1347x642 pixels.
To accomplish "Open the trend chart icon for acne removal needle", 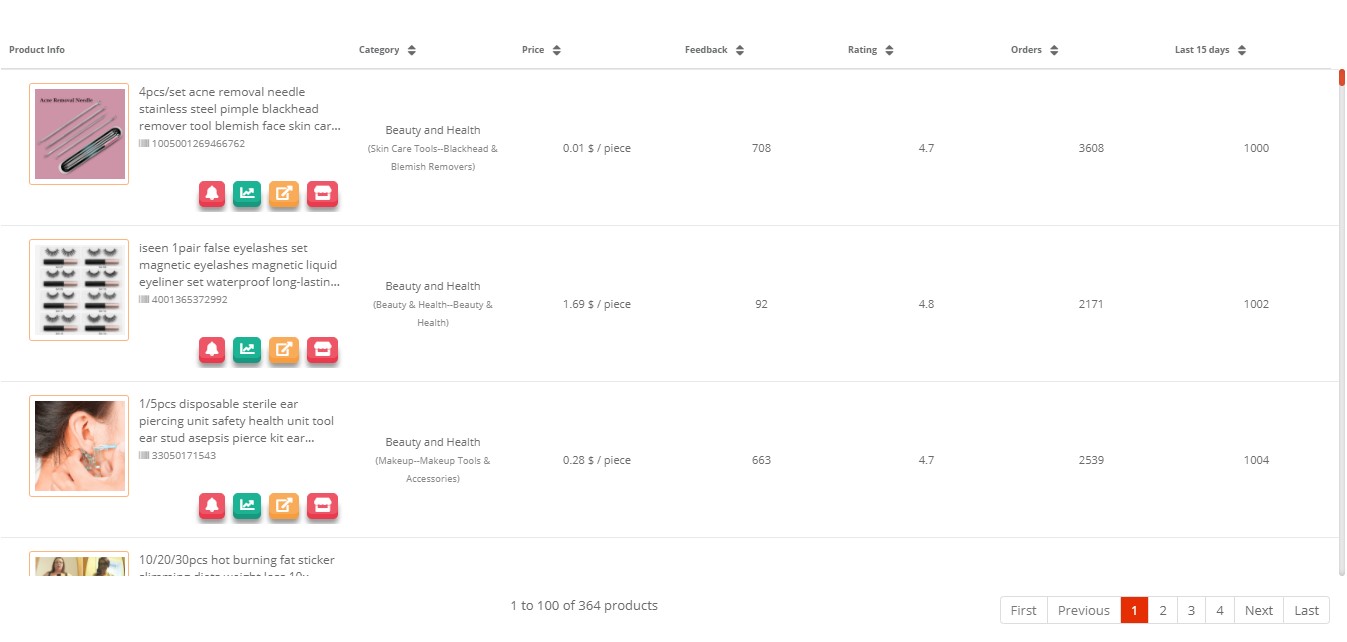I will (247, 195).
